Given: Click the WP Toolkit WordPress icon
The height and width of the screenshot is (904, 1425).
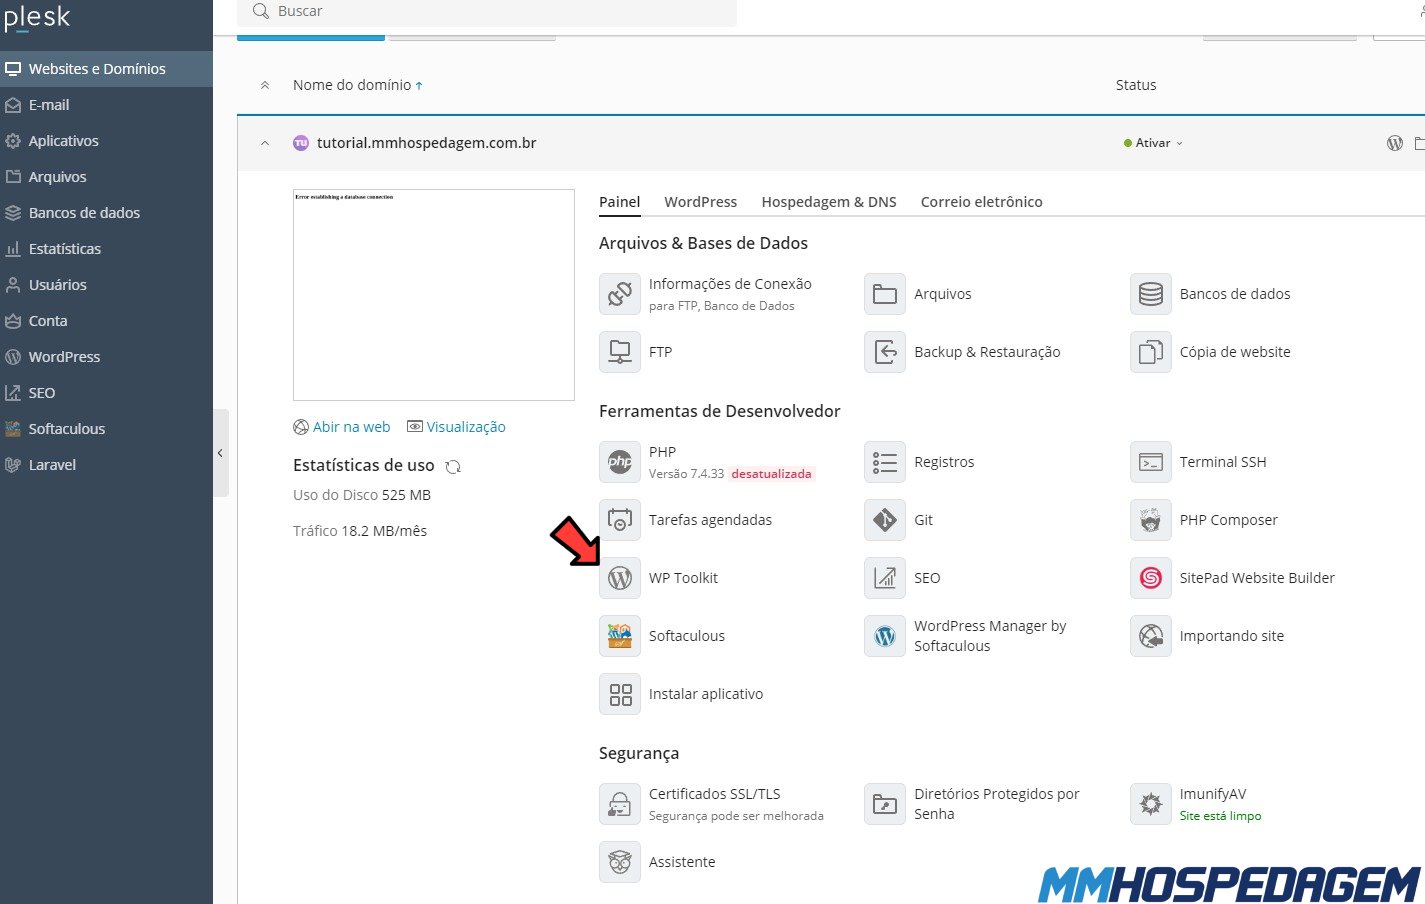Looking at the screenshot, I should click(620, 578).
